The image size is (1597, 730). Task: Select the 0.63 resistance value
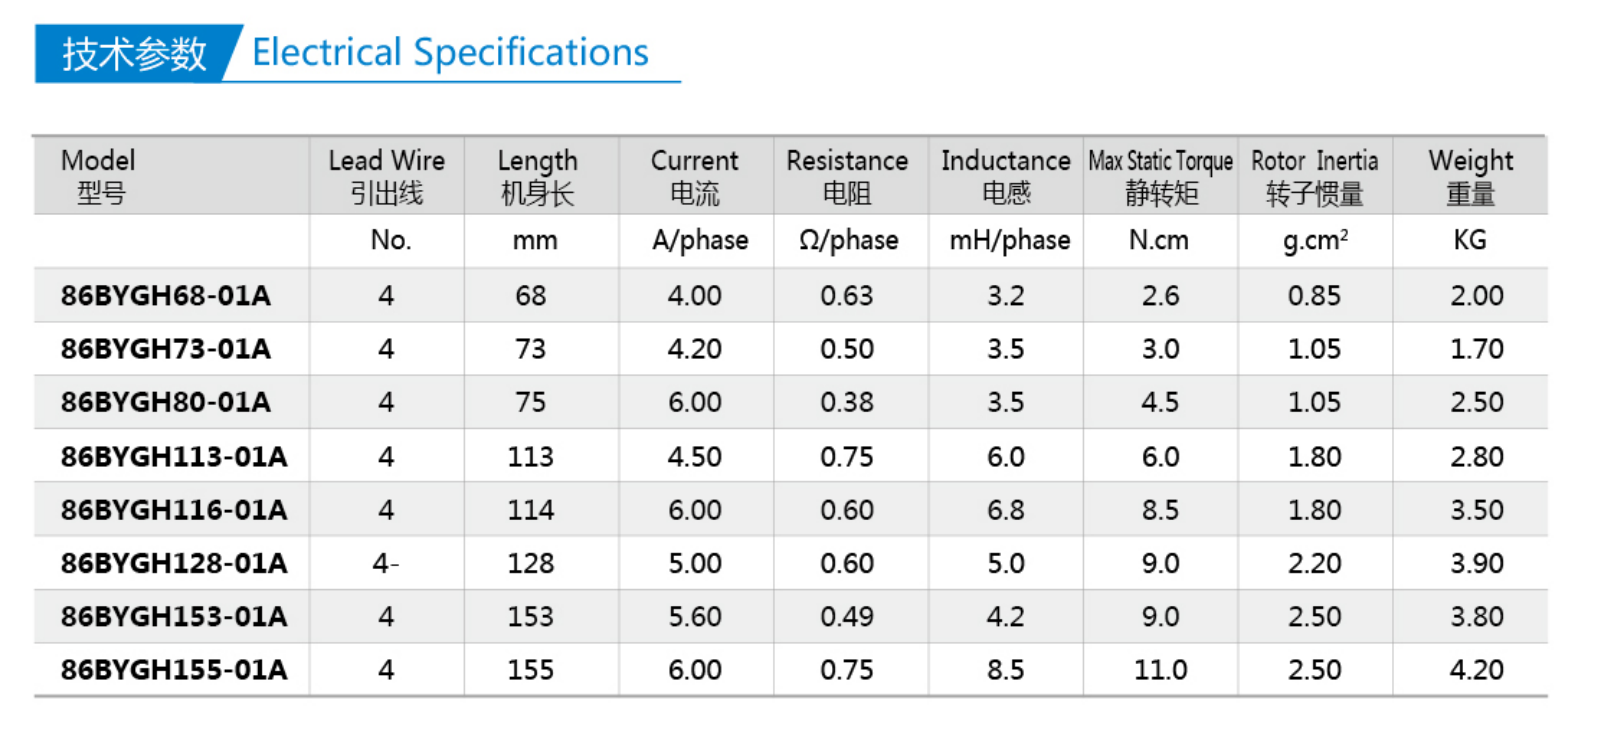(846, 295)
